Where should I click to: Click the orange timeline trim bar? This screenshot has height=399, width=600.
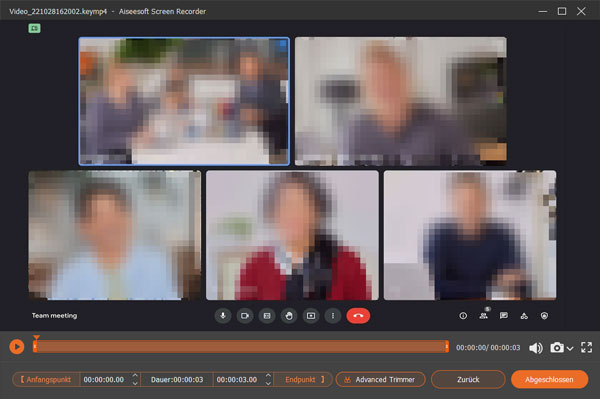pos(240,347)
